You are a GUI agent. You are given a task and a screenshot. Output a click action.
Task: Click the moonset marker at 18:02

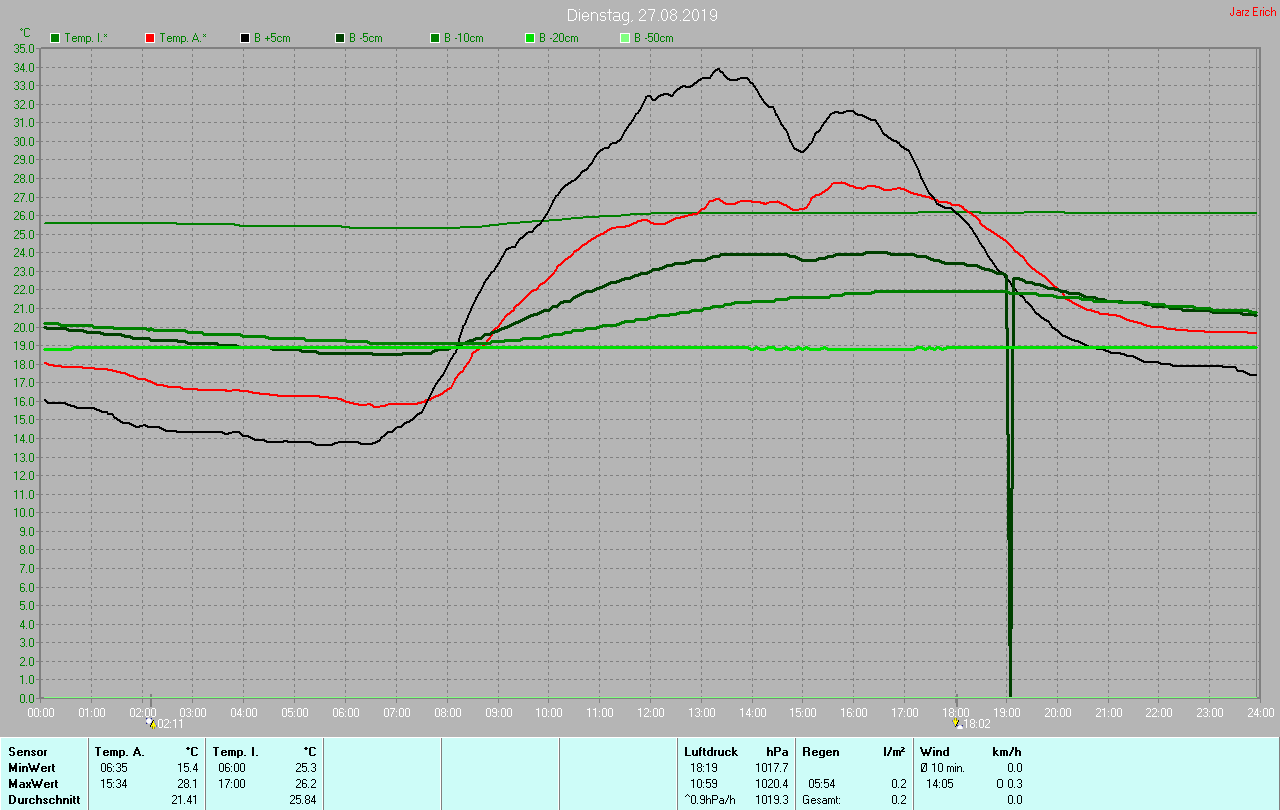(x=957, y=723)
